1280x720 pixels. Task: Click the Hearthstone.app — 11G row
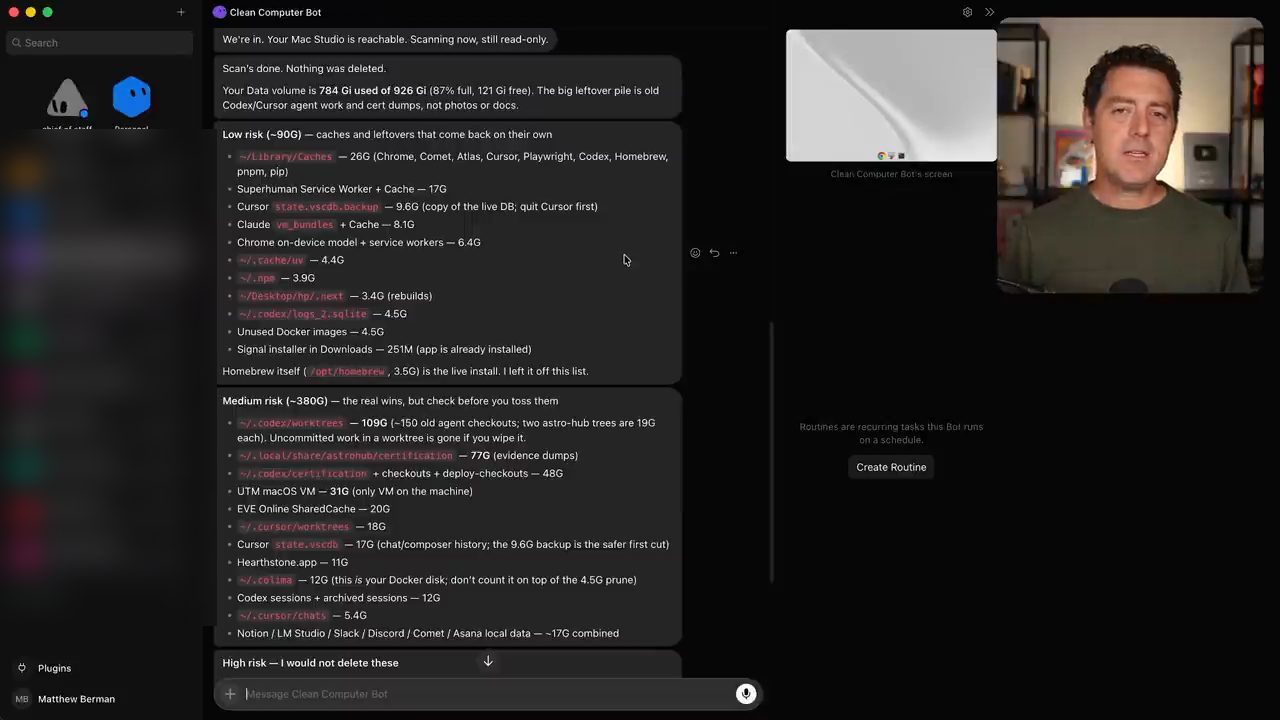(292, 562)
